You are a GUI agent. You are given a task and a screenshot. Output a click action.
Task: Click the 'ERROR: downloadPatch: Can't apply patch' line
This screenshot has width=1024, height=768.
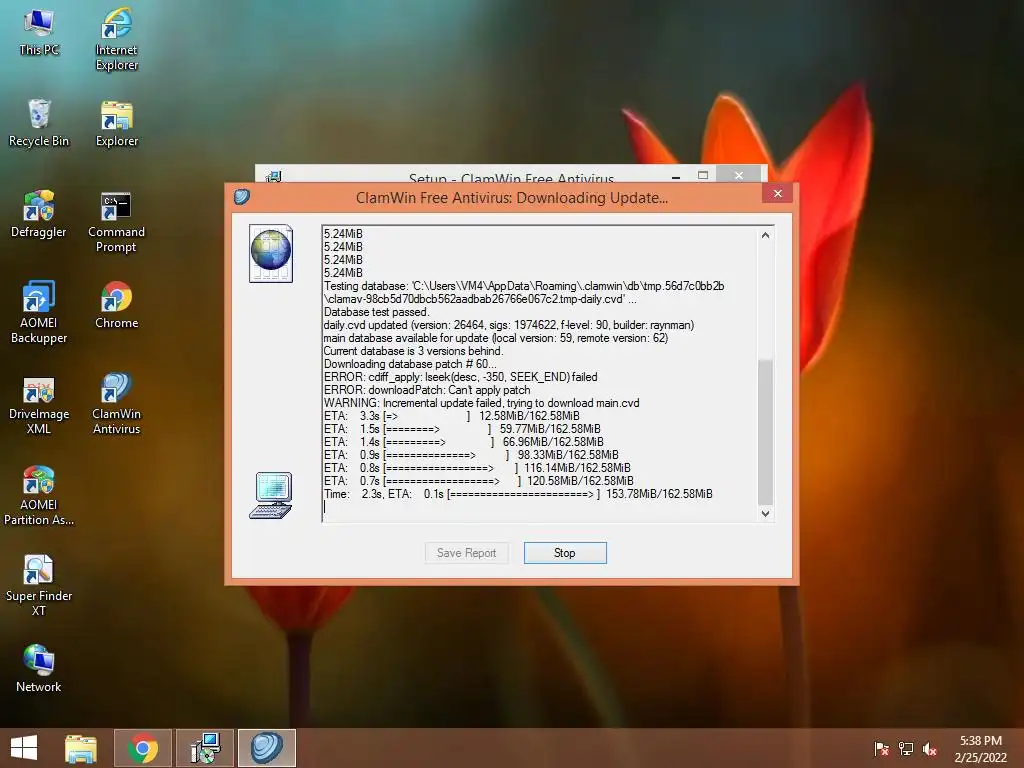pos(427,390)
